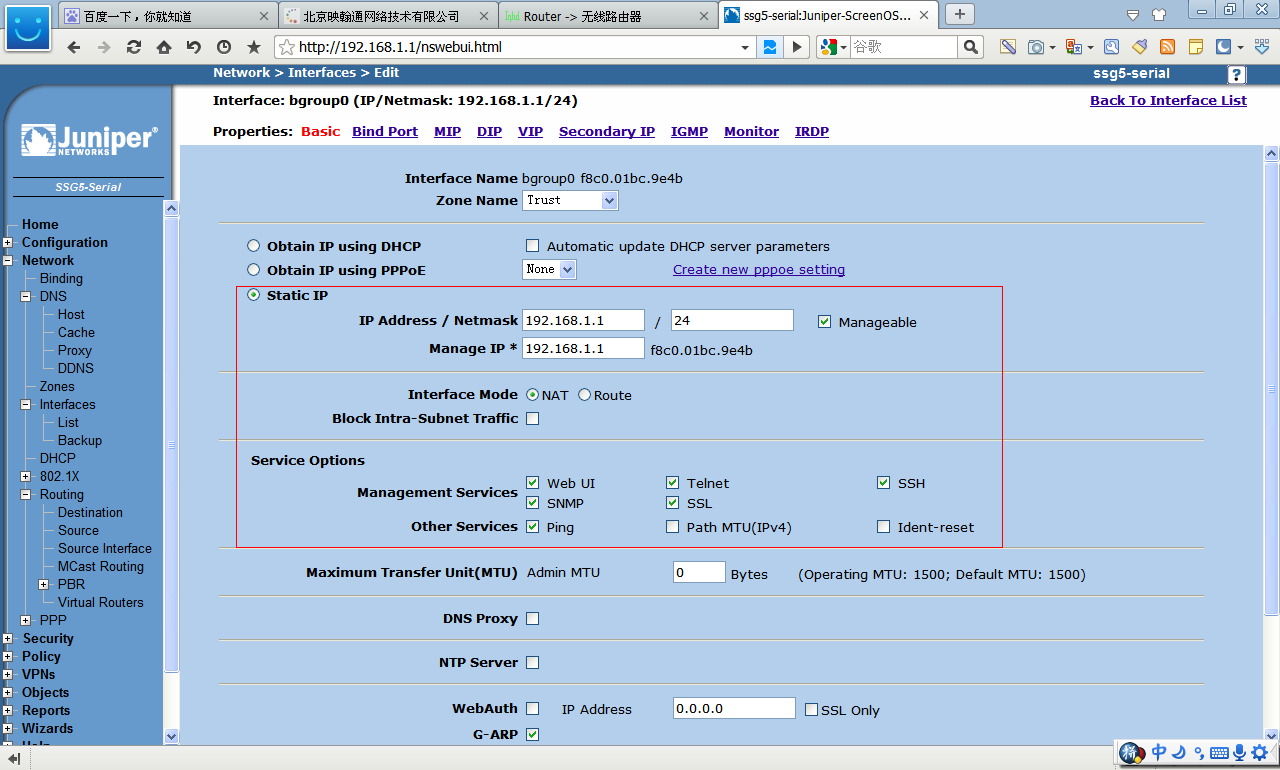
Task: Click Back To Interface List link
Action: pos(1168,100)
